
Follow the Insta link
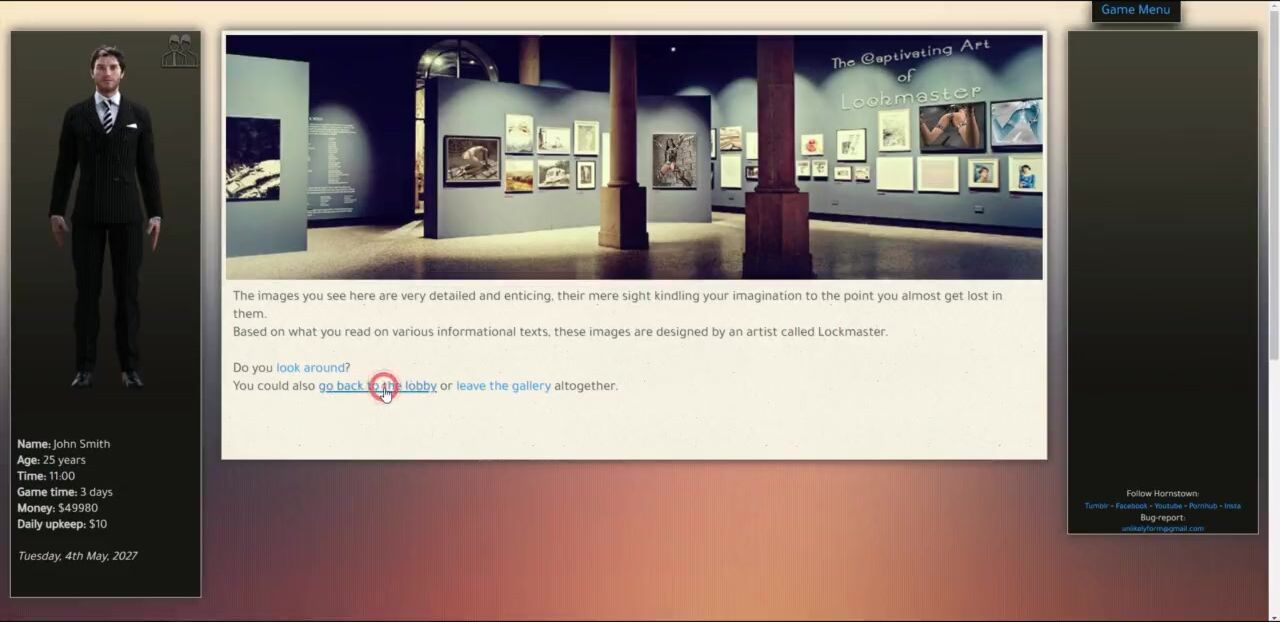pyautogui.click(x=1232, y=506)
